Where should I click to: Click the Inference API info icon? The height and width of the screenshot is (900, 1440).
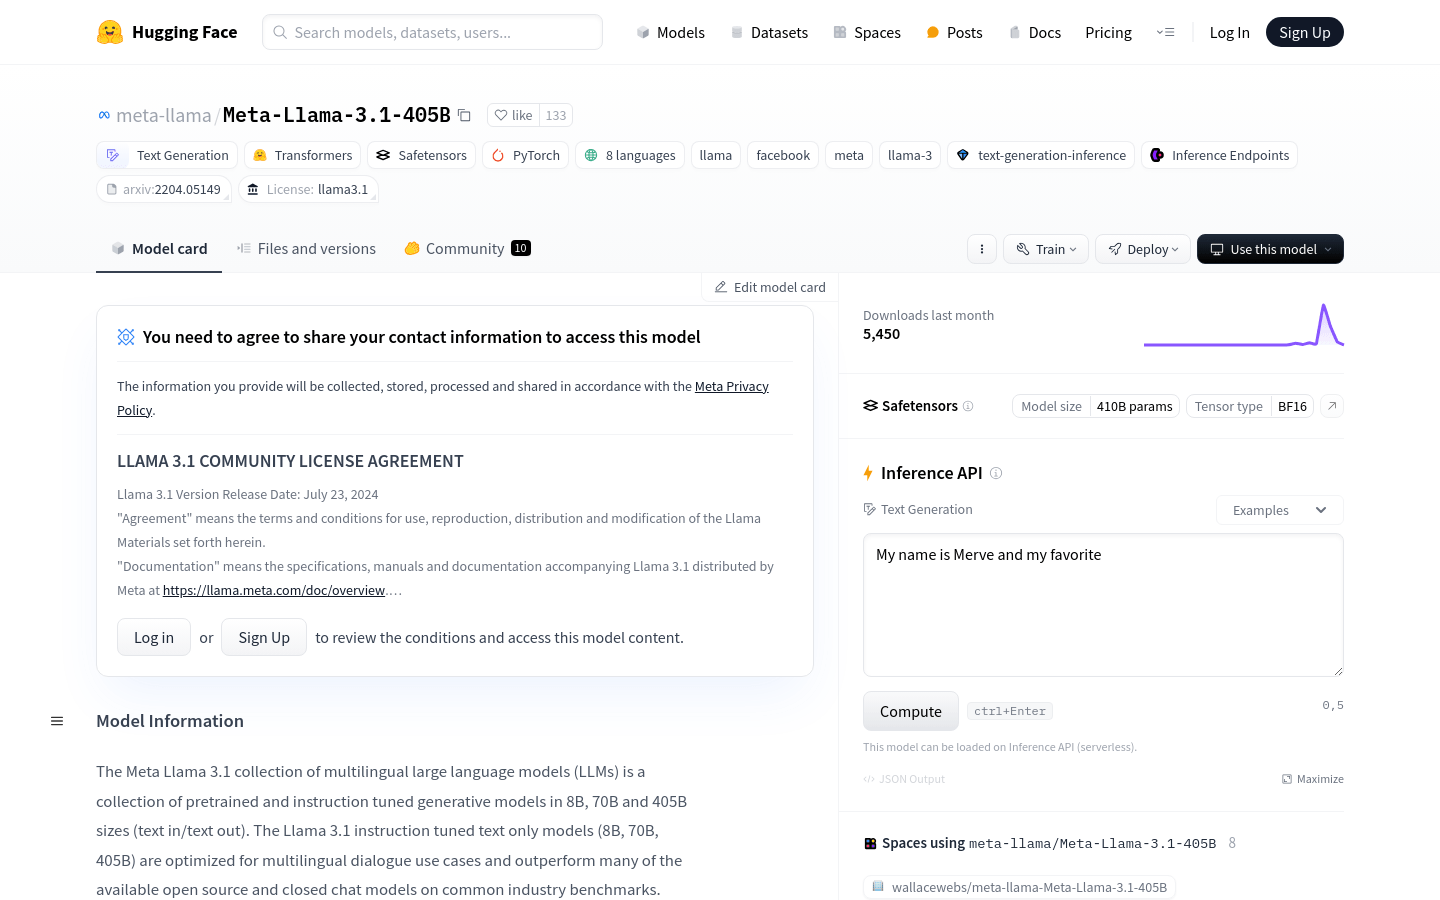click(996, 473)
